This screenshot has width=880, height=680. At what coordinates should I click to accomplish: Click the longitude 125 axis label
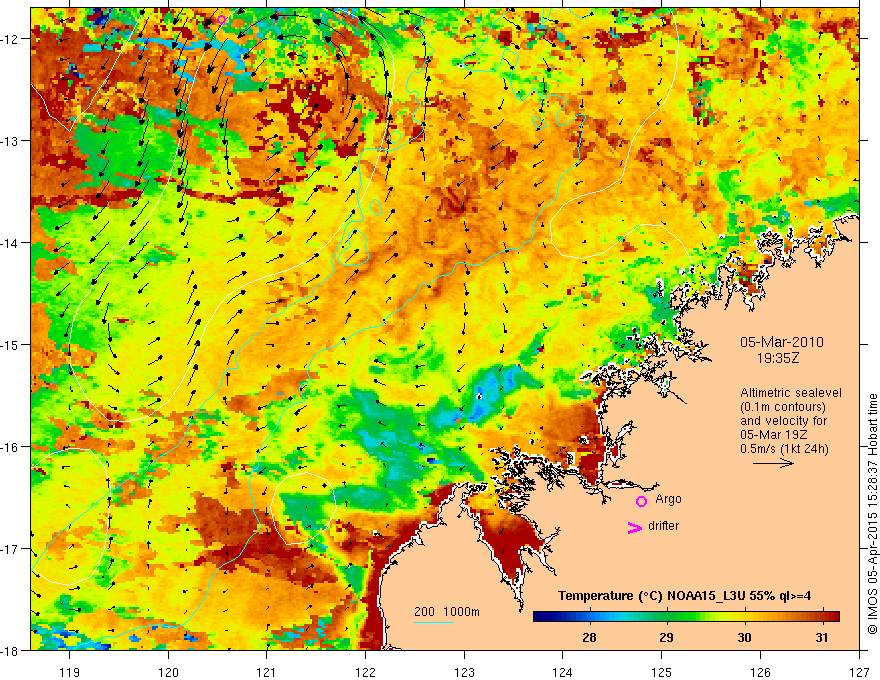[x=662, y=672]
